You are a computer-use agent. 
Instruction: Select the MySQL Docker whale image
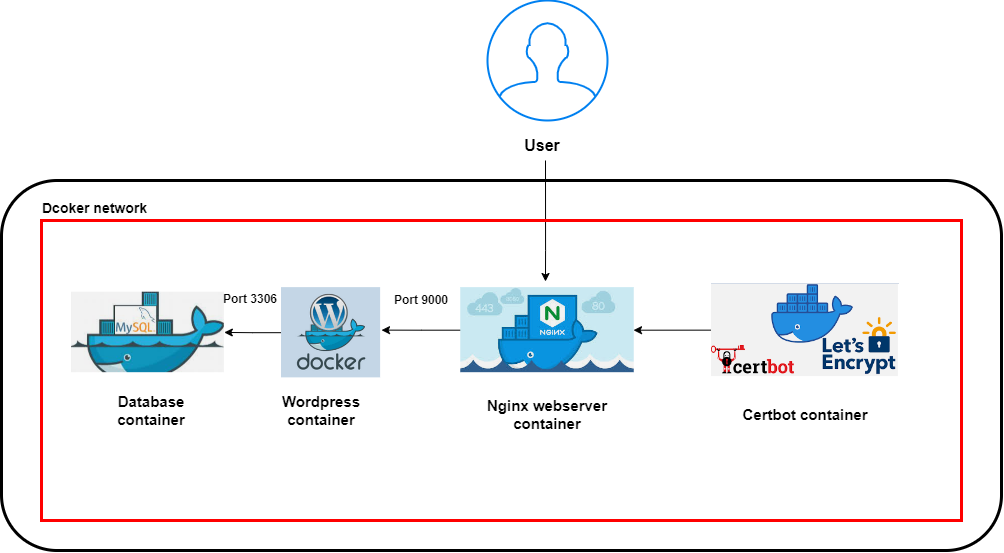point(147,332)
